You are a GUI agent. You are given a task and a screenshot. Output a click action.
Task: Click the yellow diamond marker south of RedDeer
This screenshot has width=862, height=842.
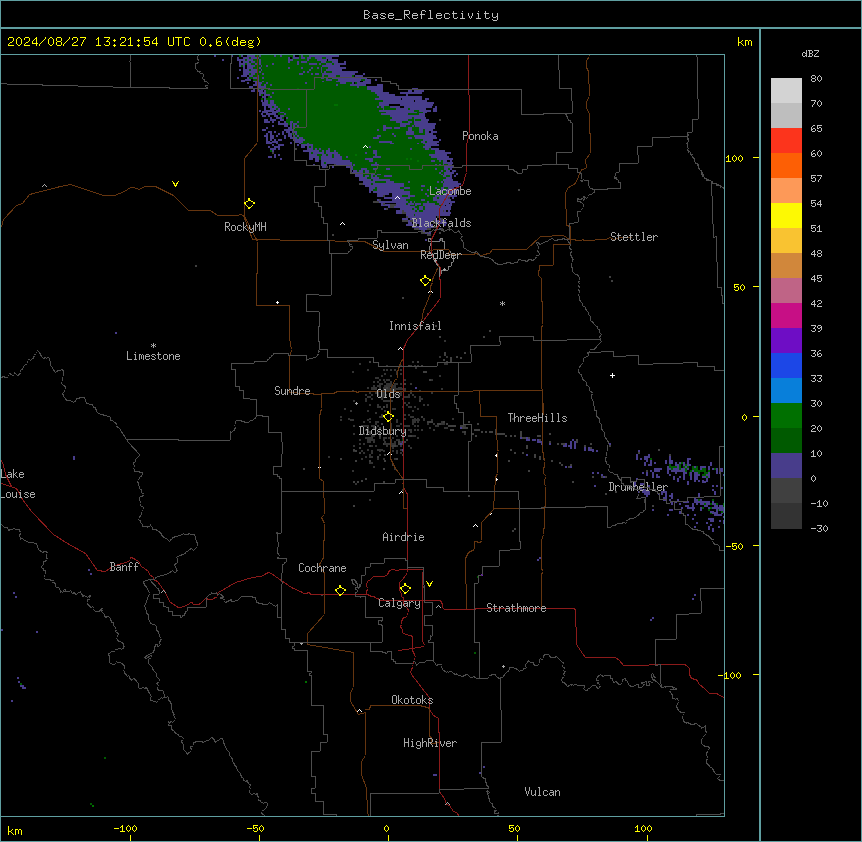pyautogui.click(x=426, y=281)
